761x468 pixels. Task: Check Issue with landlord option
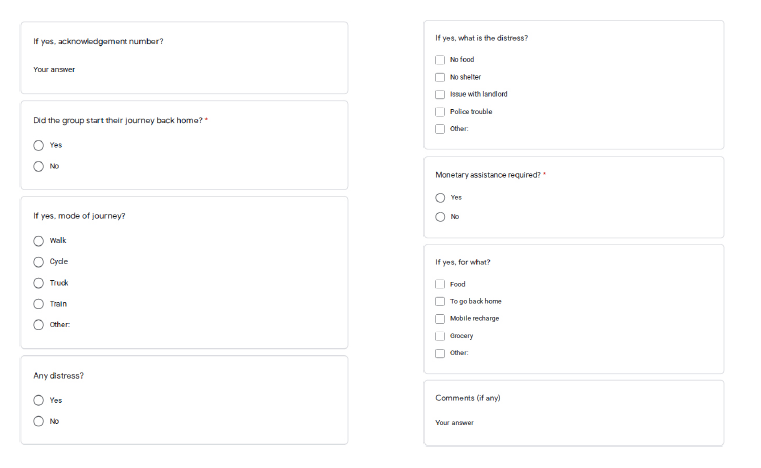(x=440, y=94)
